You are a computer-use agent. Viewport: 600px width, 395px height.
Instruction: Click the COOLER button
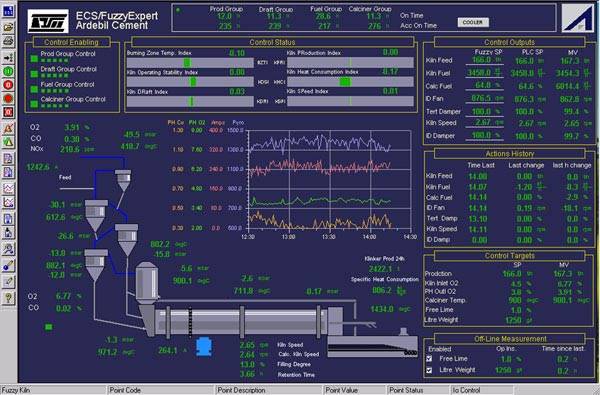(473, 23)
